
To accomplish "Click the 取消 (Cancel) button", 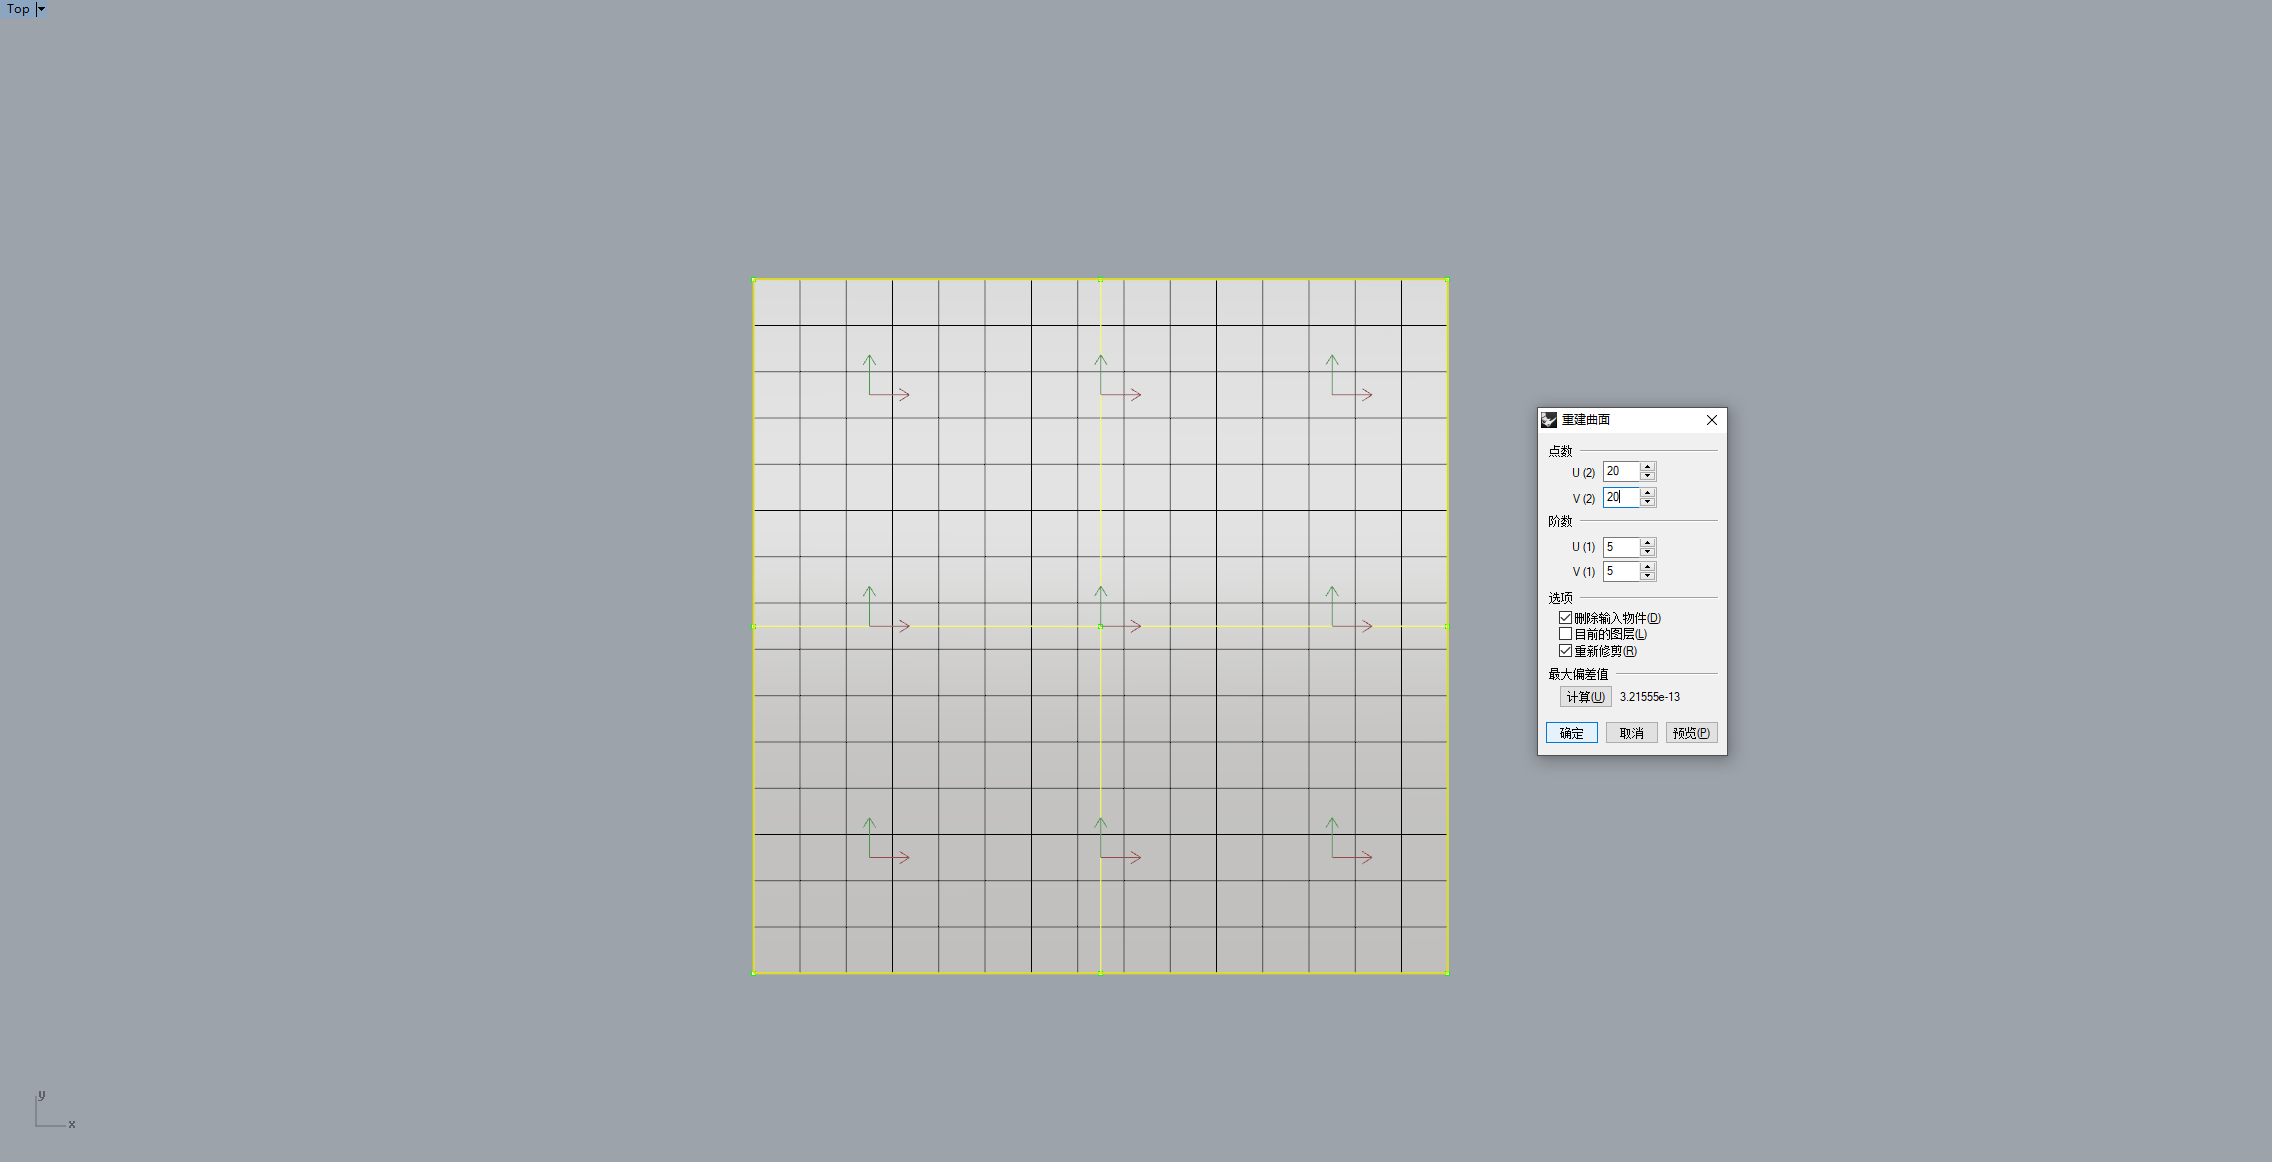I will pyautogui.click(x=1631, y=733).
